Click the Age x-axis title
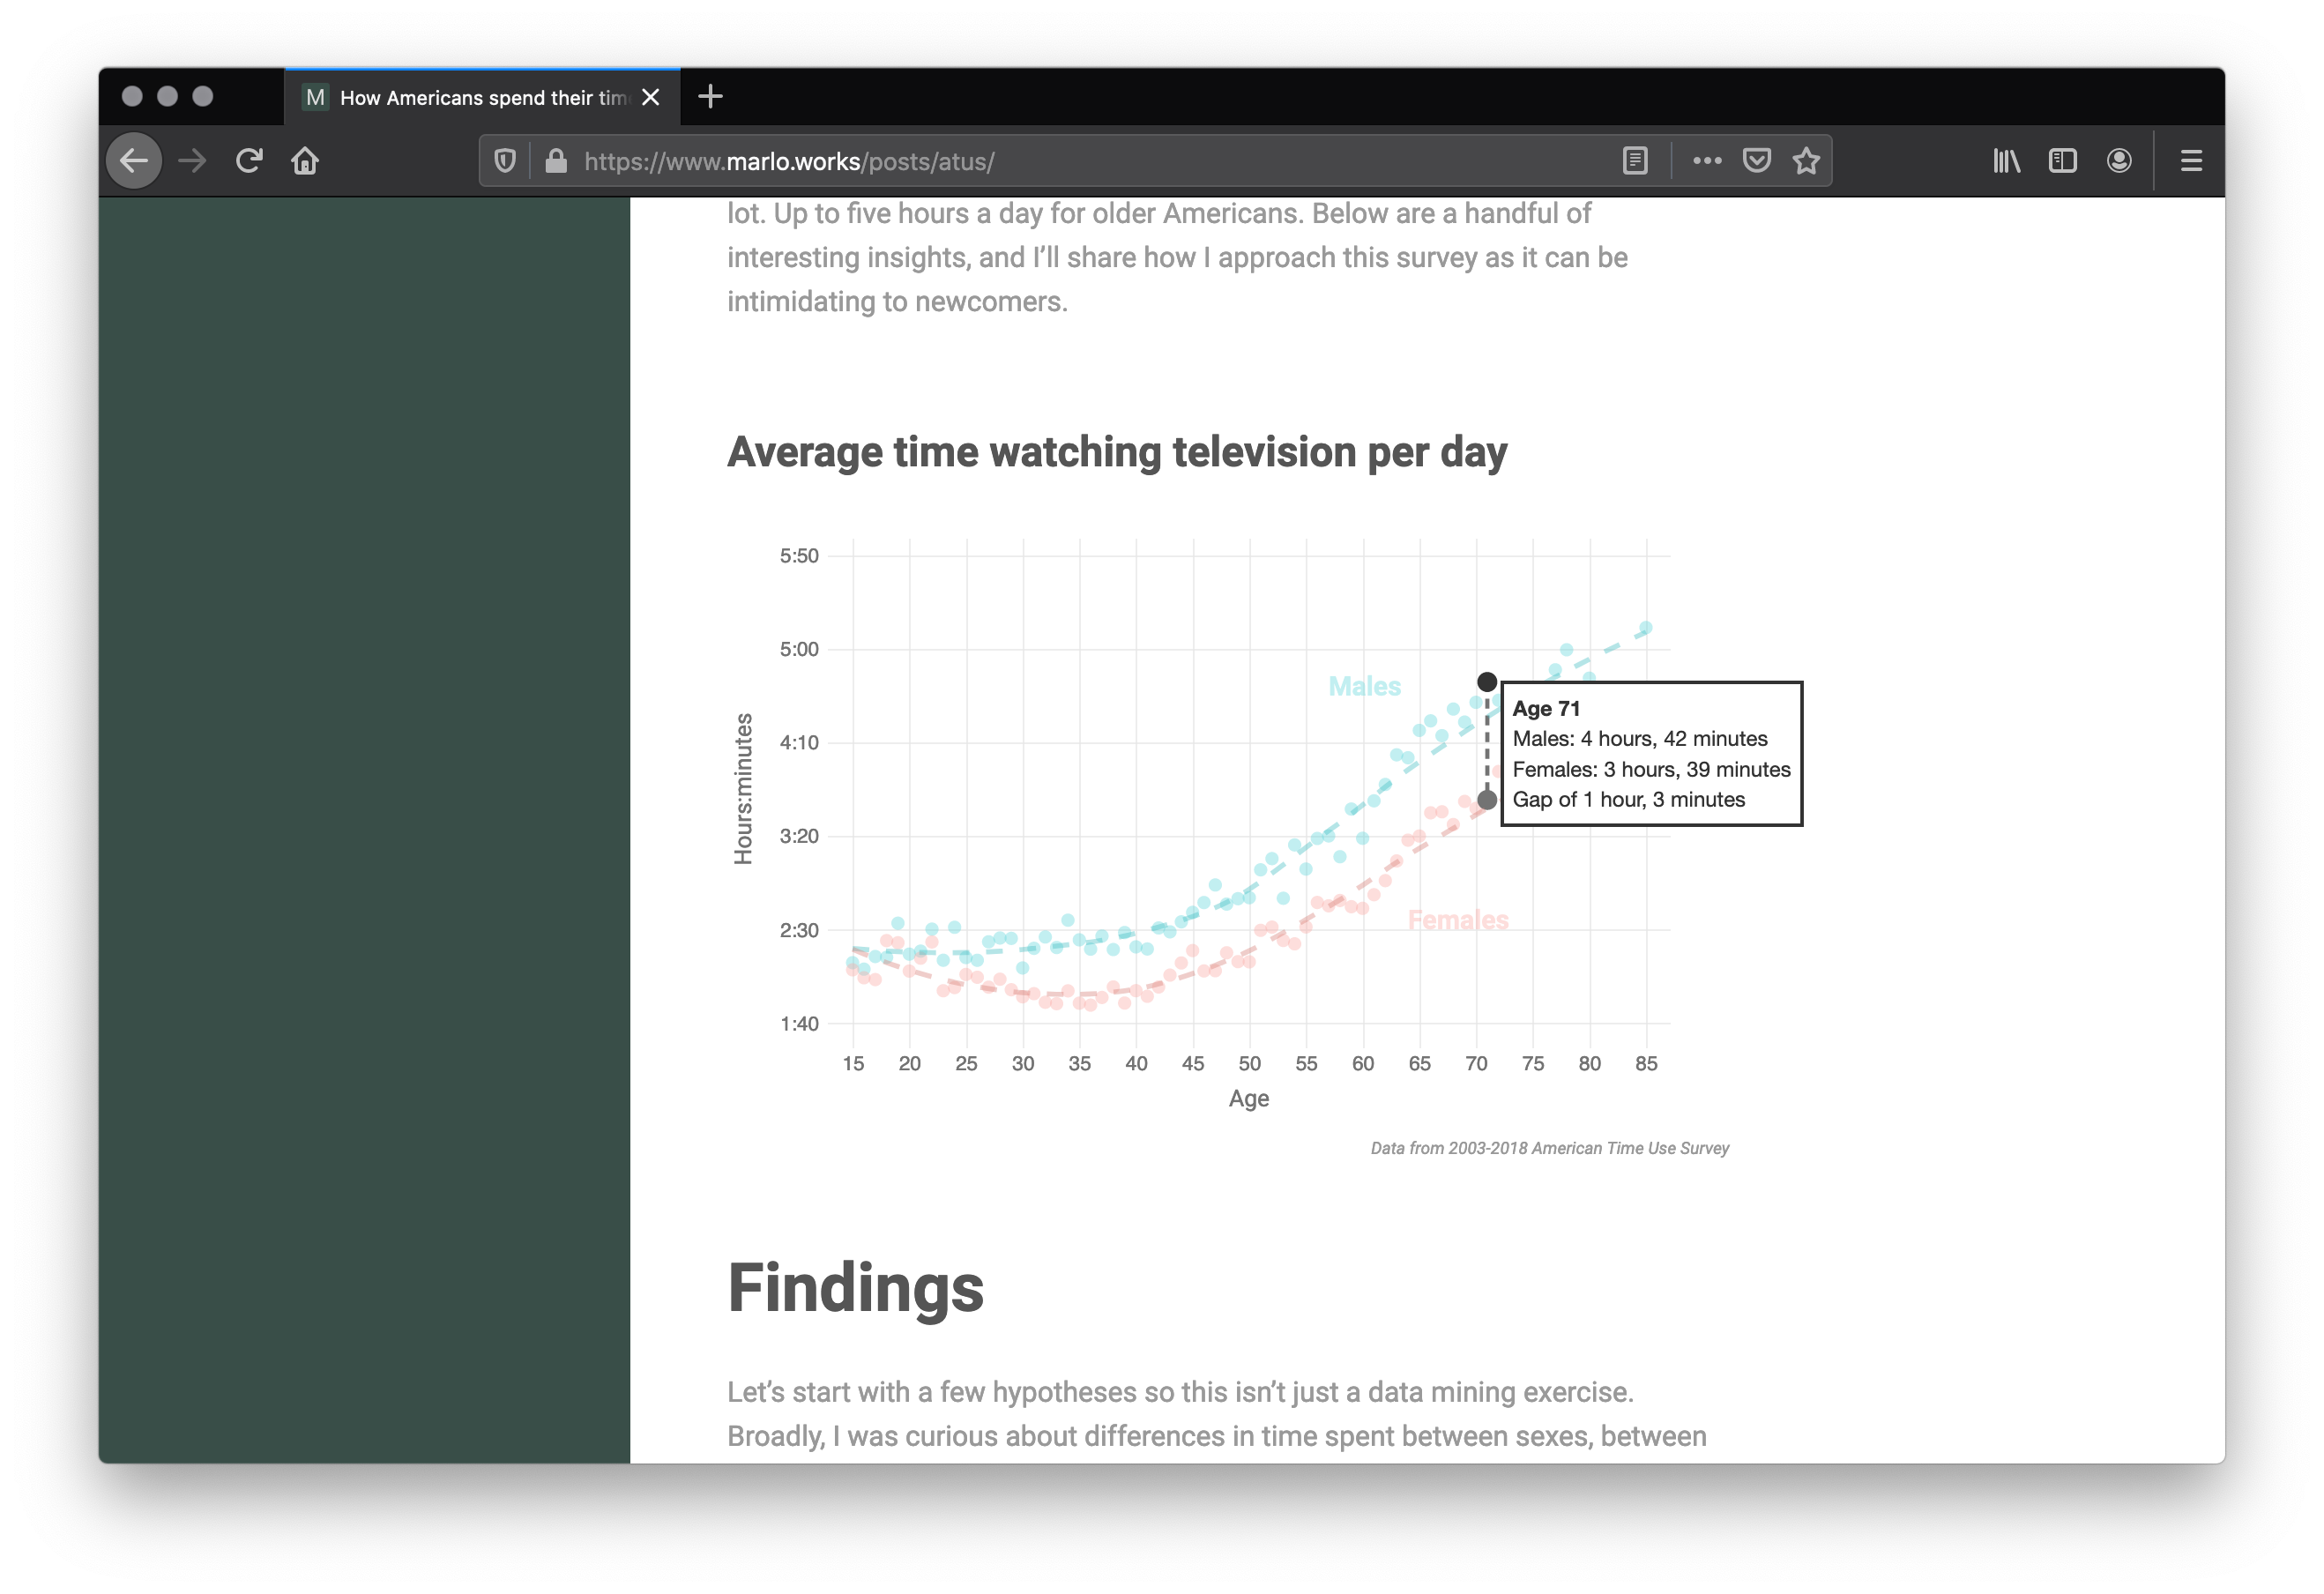The image size is (2324, 1594). 1249,1099
